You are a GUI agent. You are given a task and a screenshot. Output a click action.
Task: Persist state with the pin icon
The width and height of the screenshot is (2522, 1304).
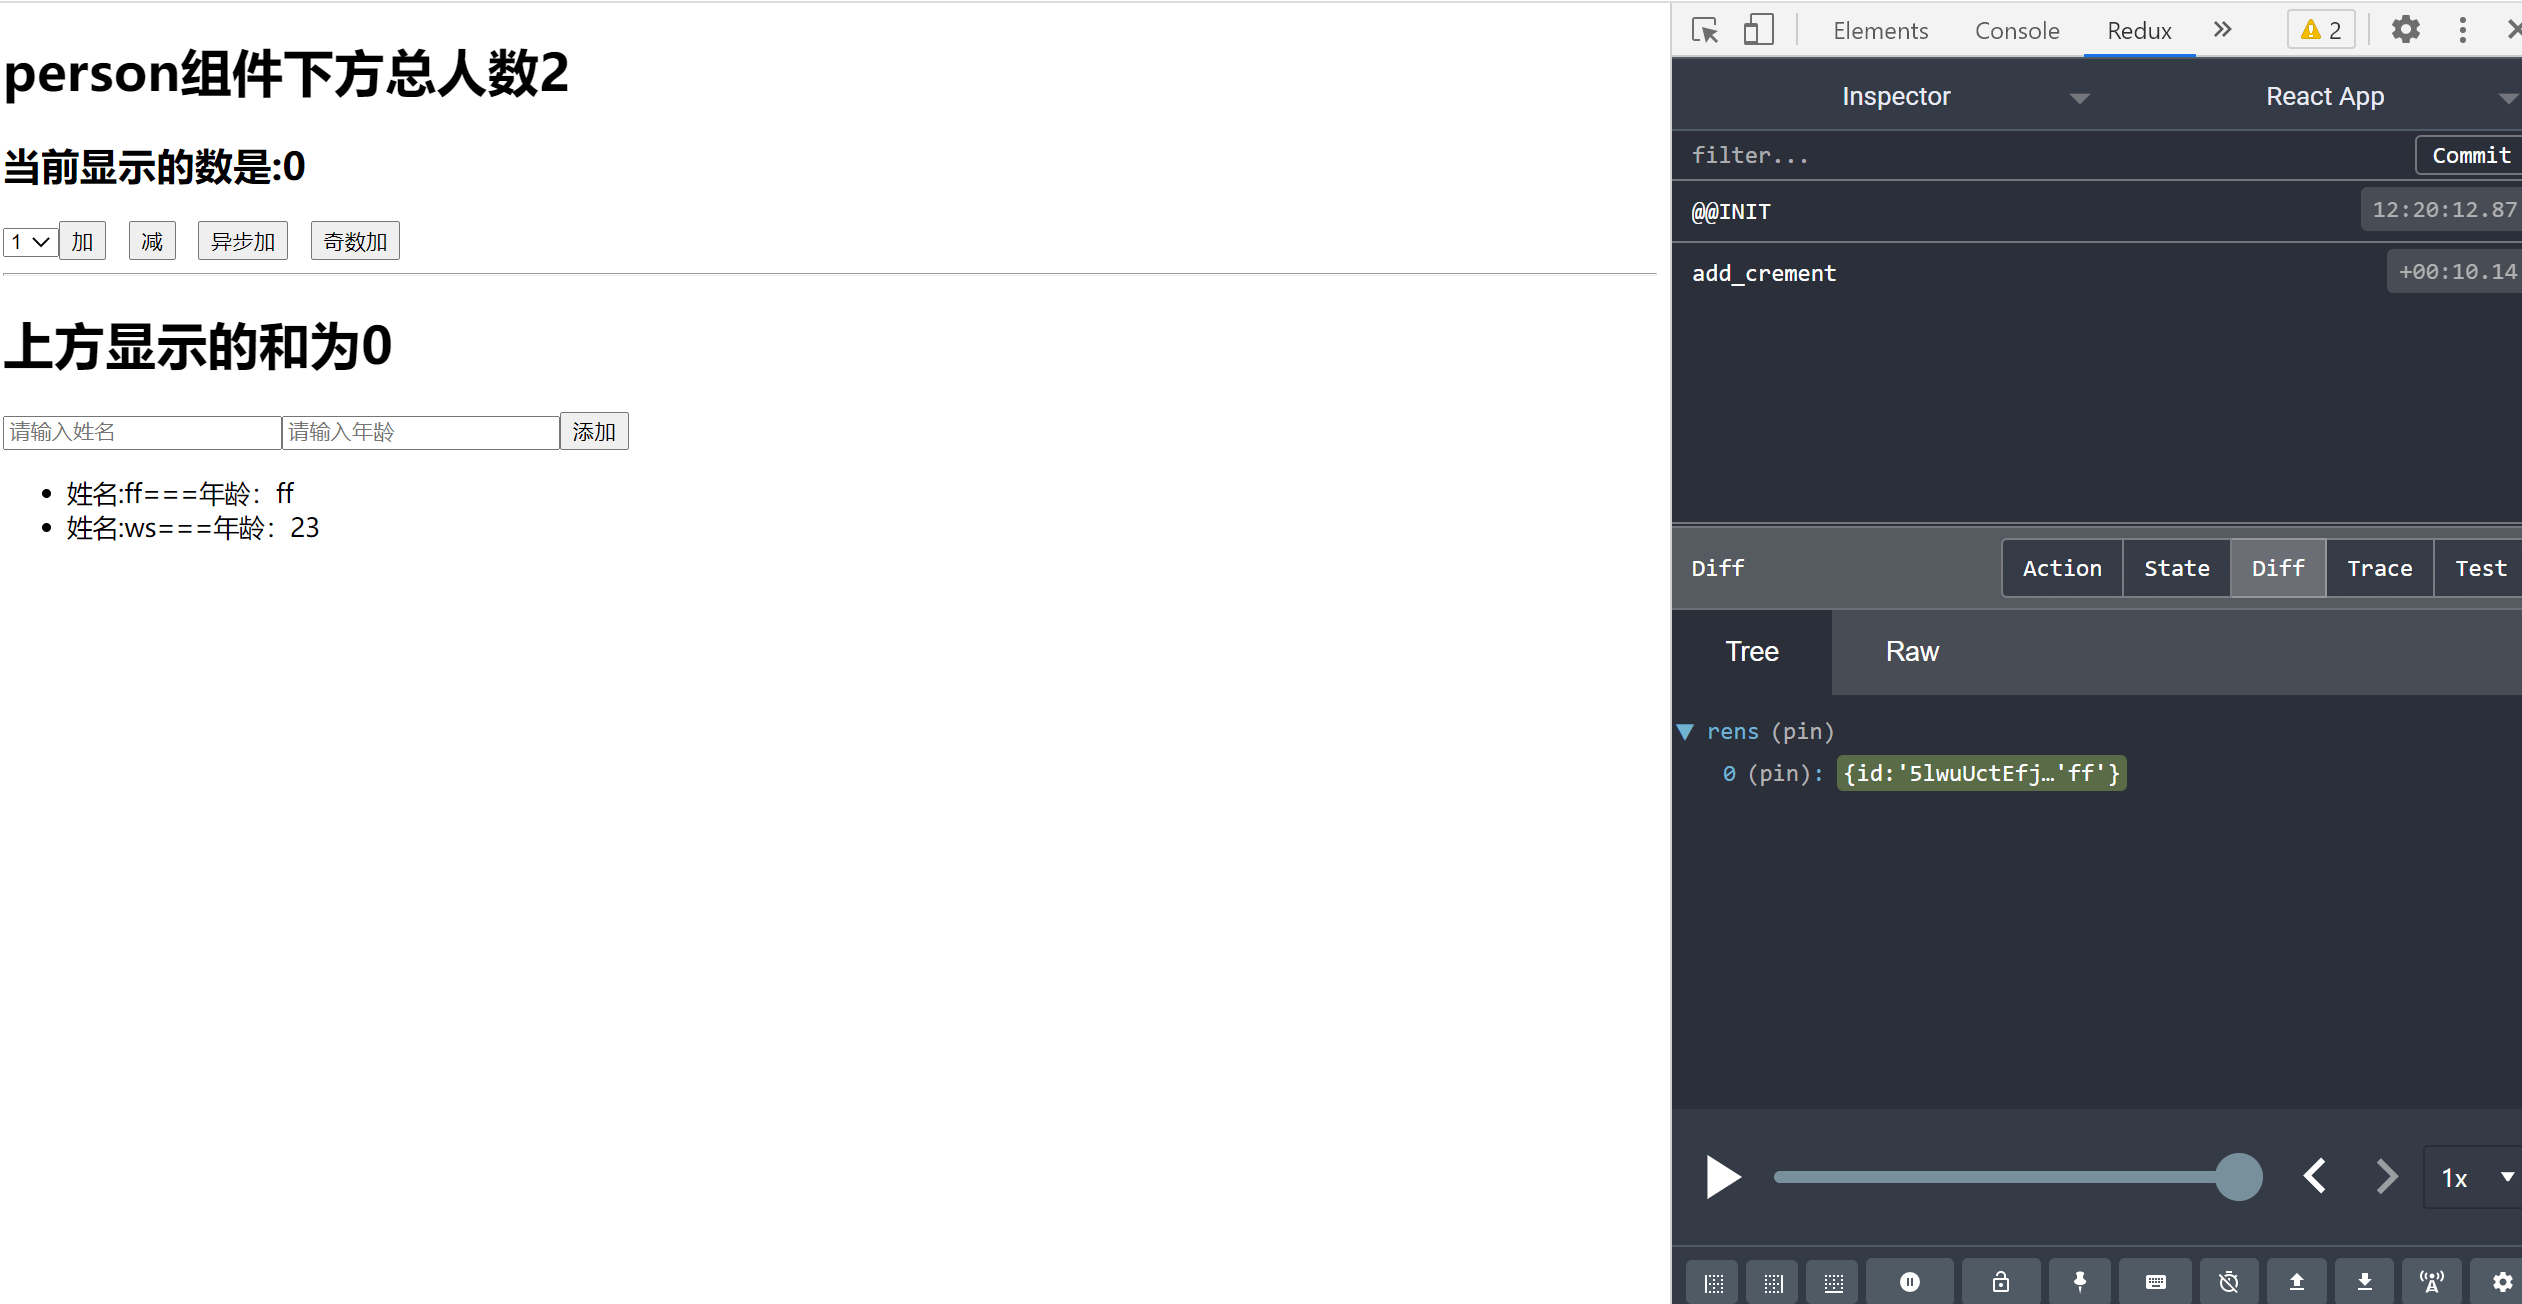[2080, 1282]
